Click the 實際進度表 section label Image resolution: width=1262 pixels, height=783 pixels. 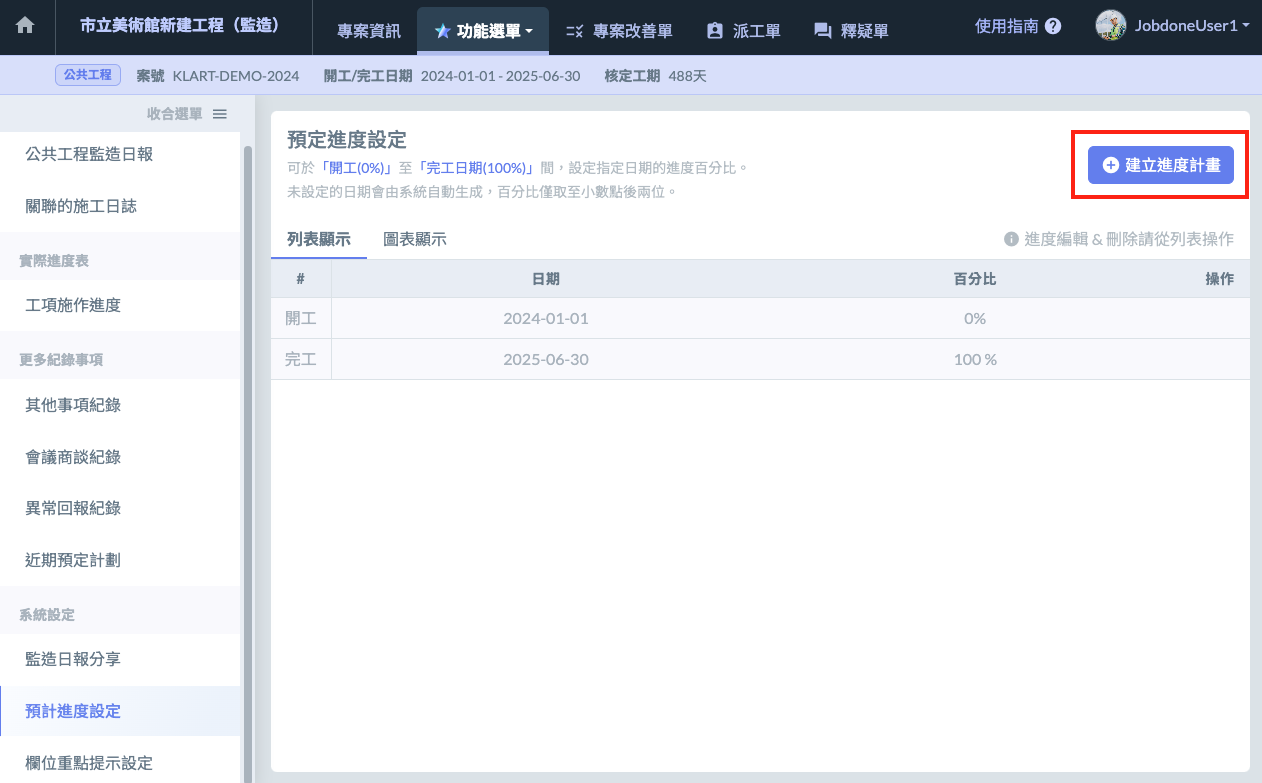tap(54, 260)
